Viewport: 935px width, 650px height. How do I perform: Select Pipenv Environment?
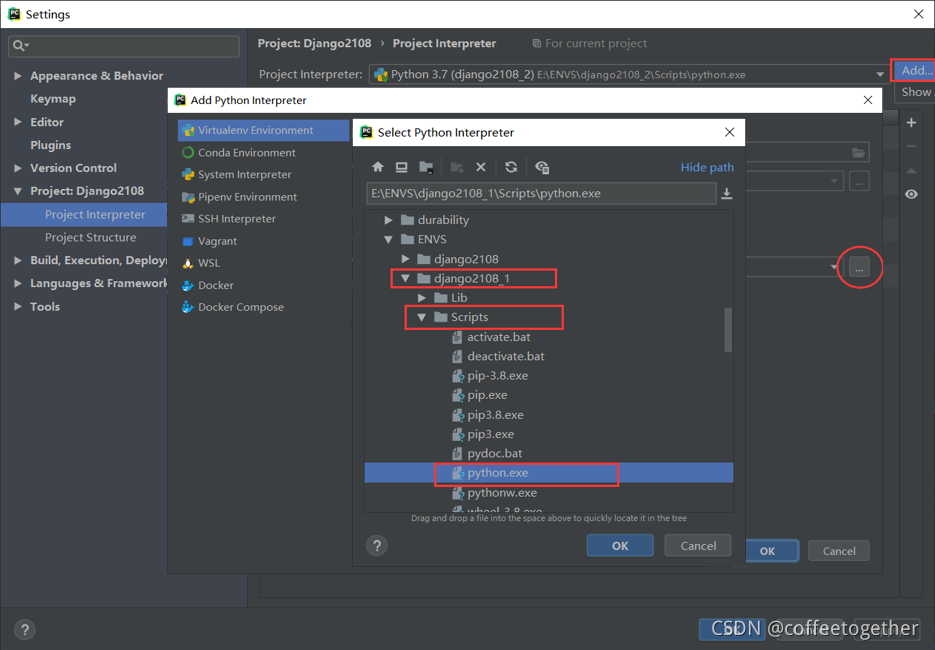click(264, 197)
